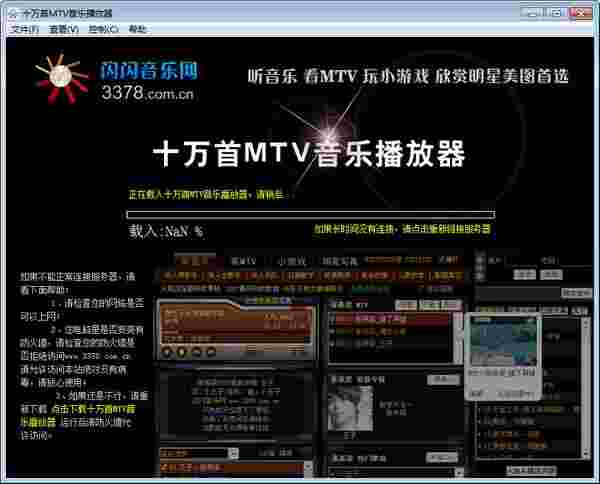The height and width of the screenshot is (484, 600).
Task: Click the gray button beside the album heading
Action: 443,380
